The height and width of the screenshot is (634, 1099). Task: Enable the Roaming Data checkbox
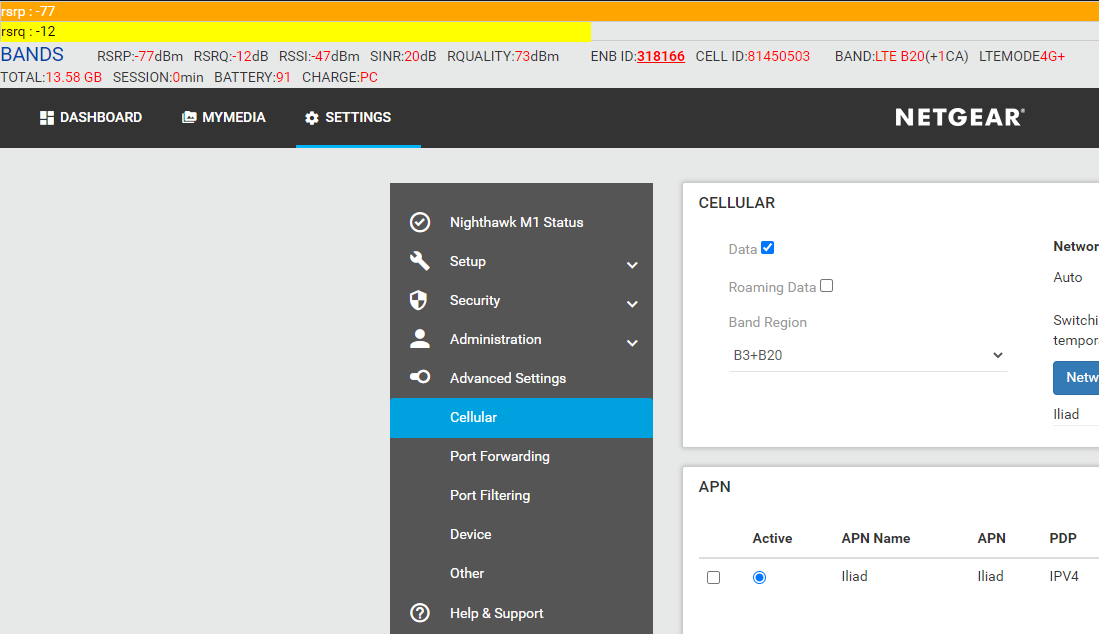pos(826,286)
